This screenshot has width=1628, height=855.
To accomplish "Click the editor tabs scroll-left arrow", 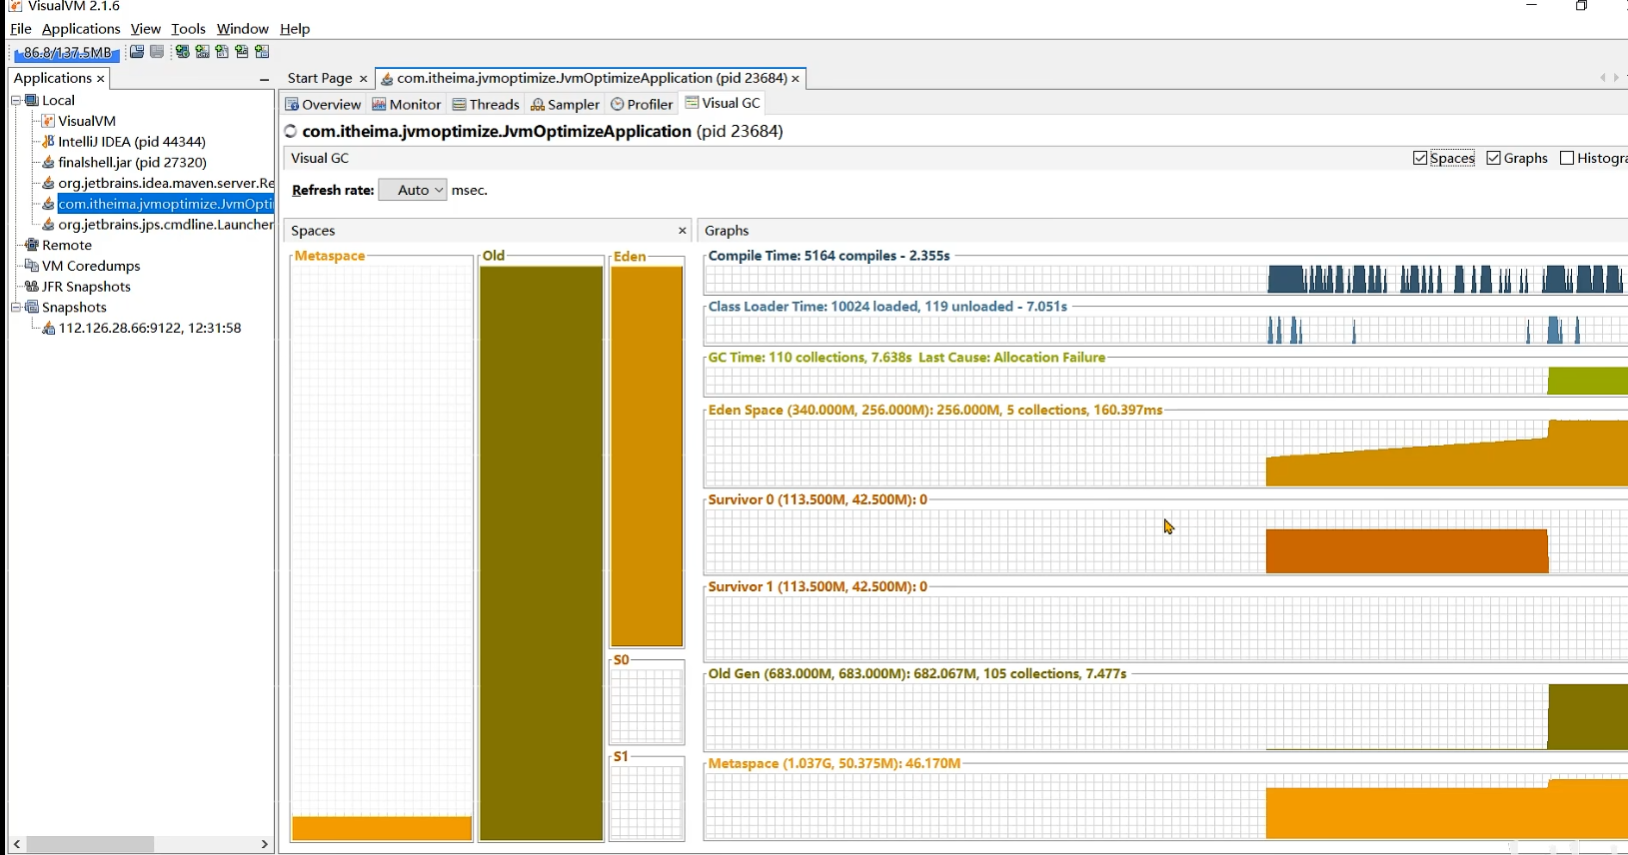I will pos(1602,78).
